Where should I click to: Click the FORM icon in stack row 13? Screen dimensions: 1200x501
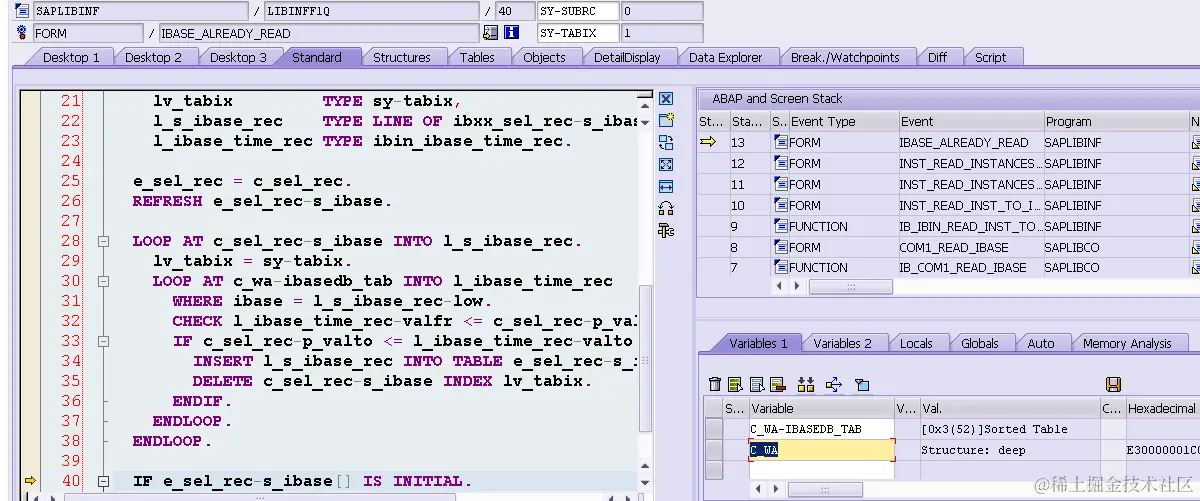[x=781, y=142]
